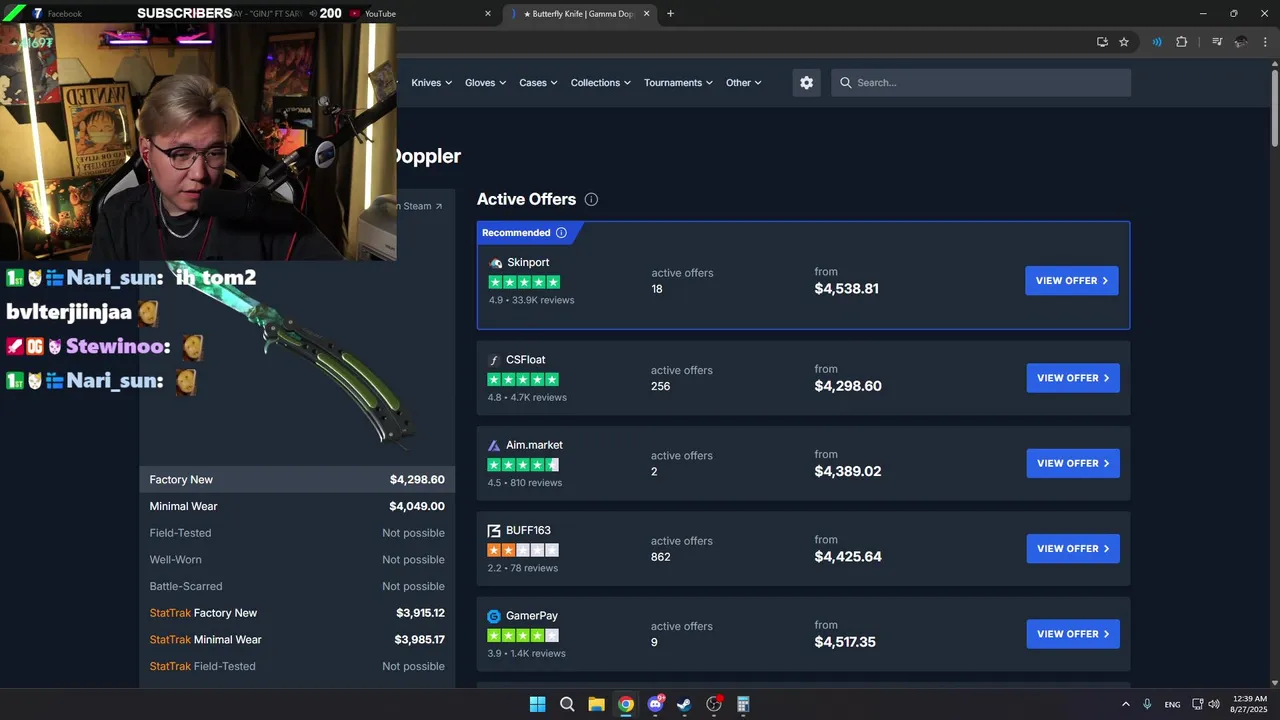Screen dimensions: 1280x720
Task: View CSFloat offer
Action: click(1073, 378)
